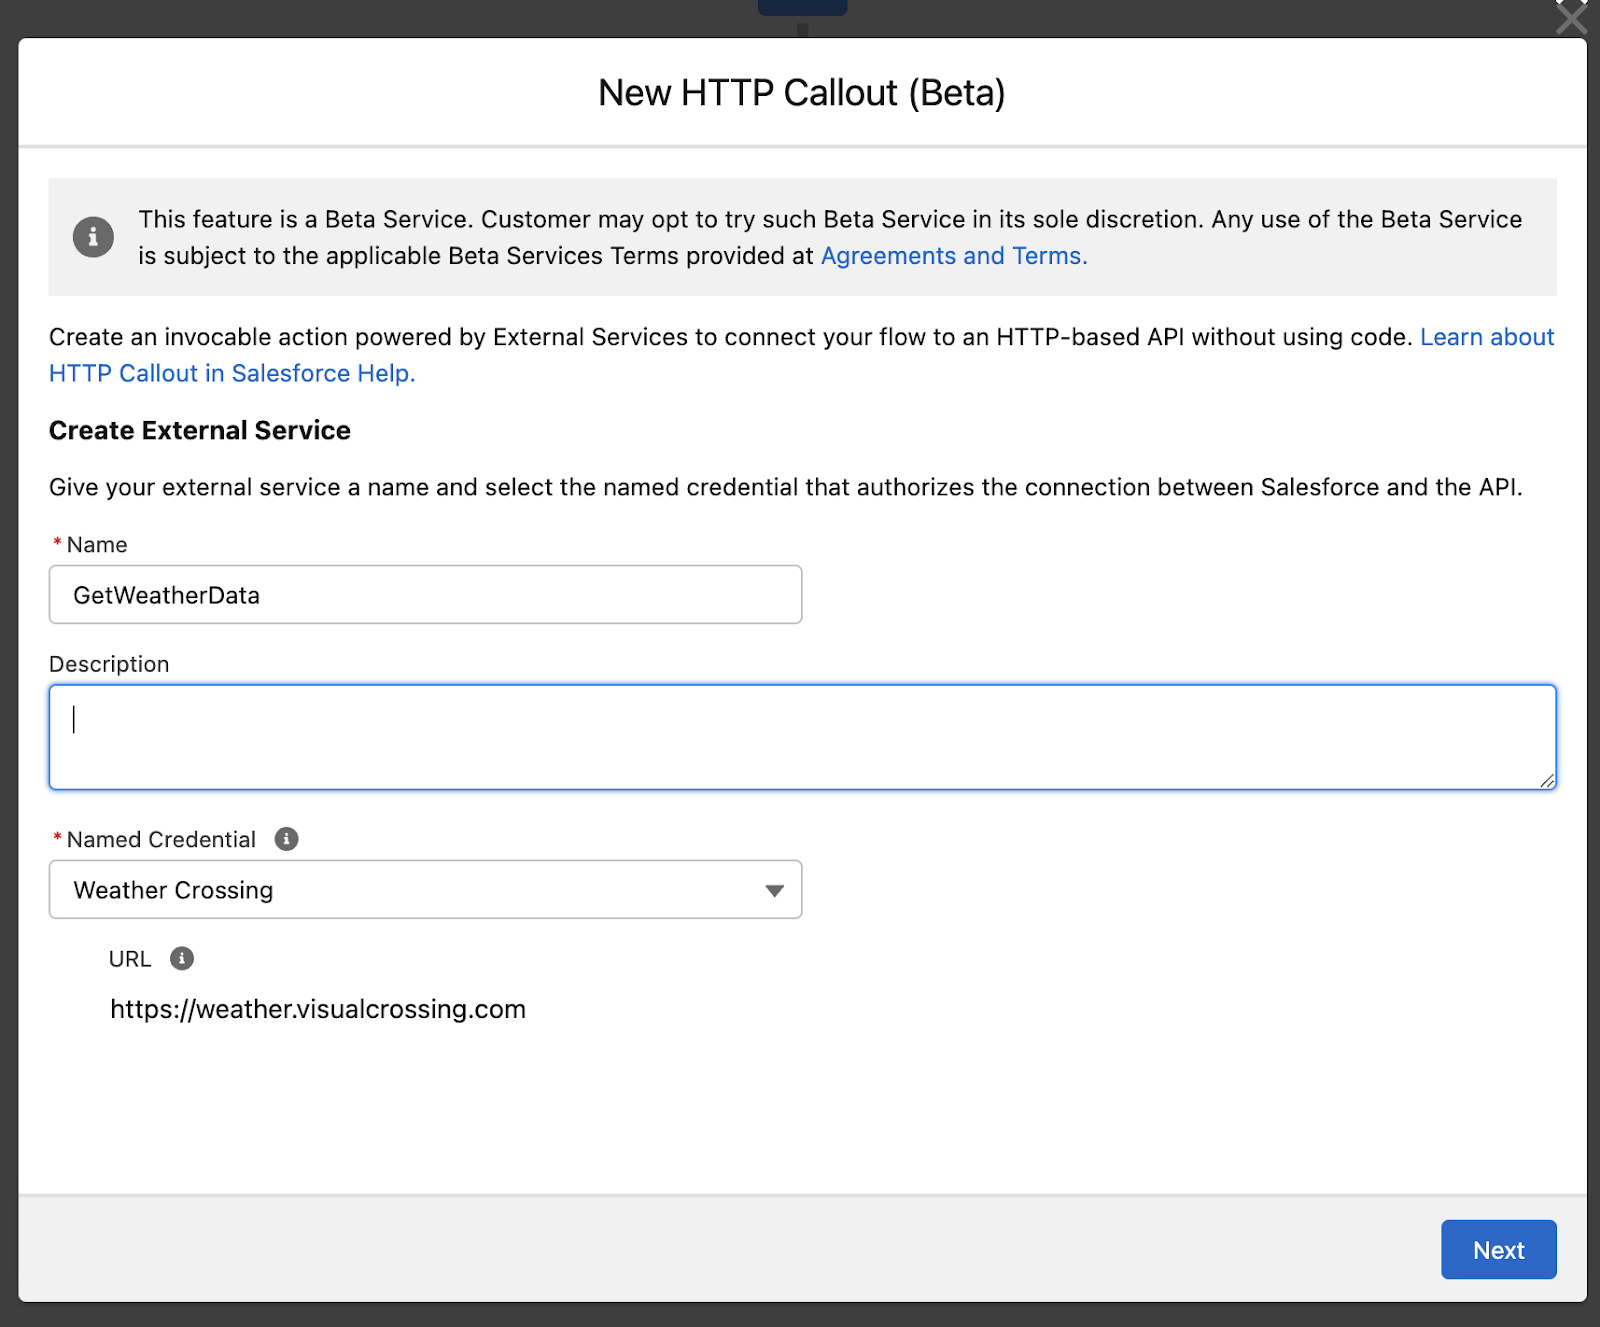The image size is (1600, 1327).
Task: Click the URL label text
Action: coord(130,959)
